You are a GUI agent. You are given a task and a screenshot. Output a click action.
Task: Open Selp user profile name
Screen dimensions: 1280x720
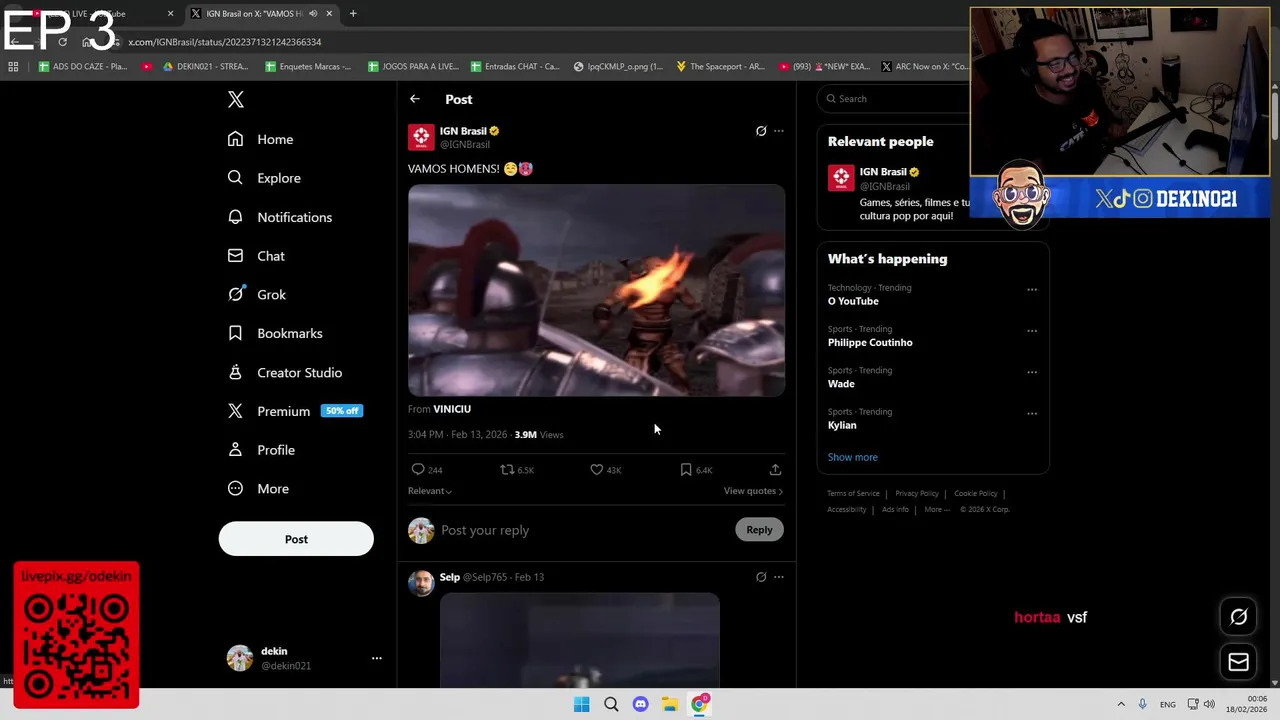tap(450, 577)
